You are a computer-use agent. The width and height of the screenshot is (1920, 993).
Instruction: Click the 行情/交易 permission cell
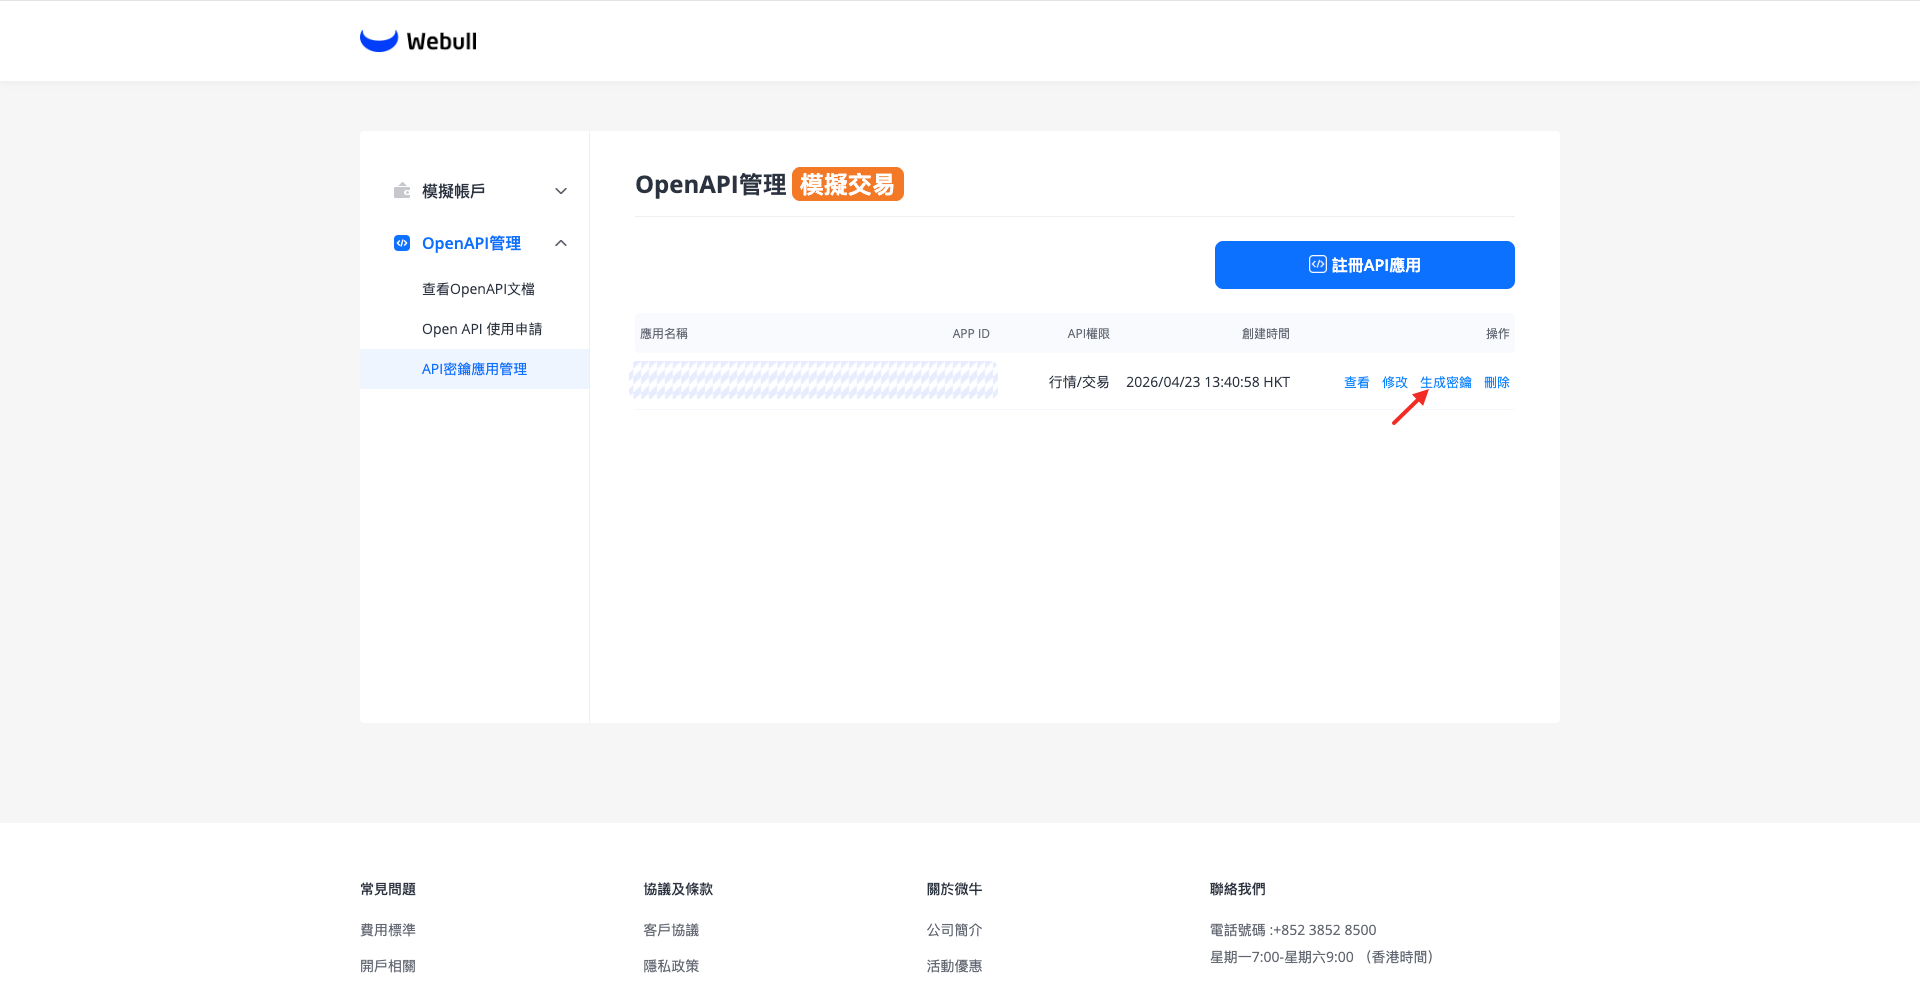1079,382
